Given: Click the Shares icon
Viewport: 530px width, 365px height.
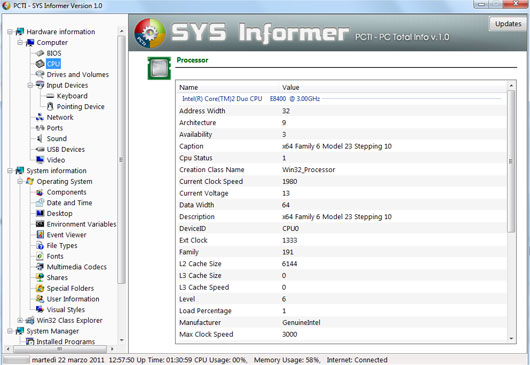Looking at the screenshot, I should click(40, 277).
